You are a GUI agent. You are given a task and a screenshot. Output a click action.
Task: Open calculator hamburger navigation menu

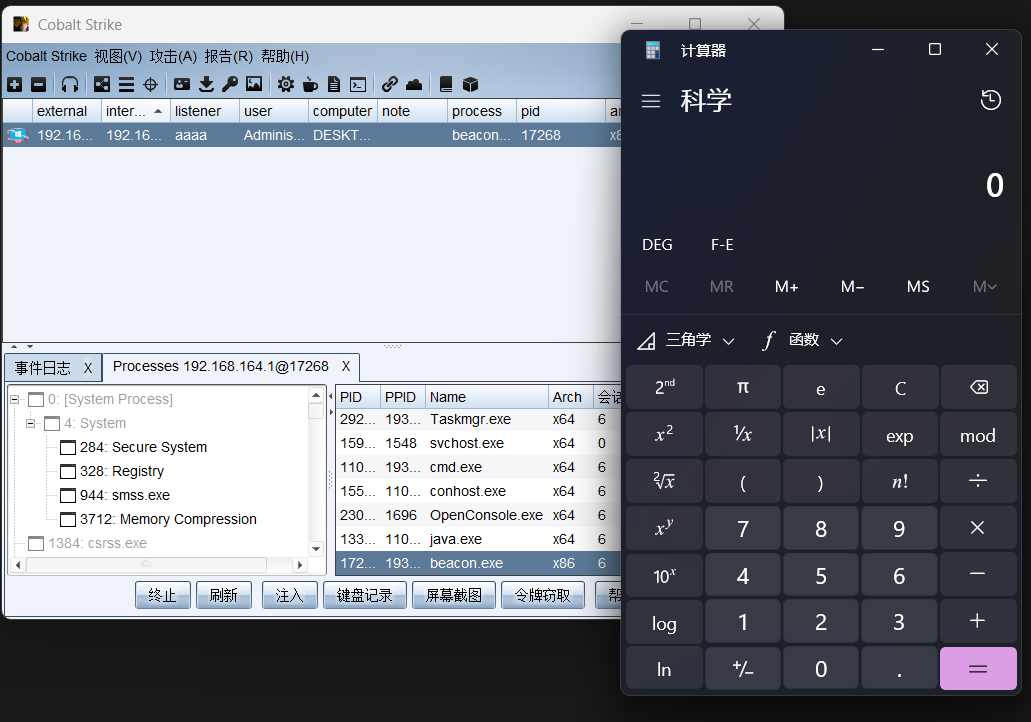651,101
